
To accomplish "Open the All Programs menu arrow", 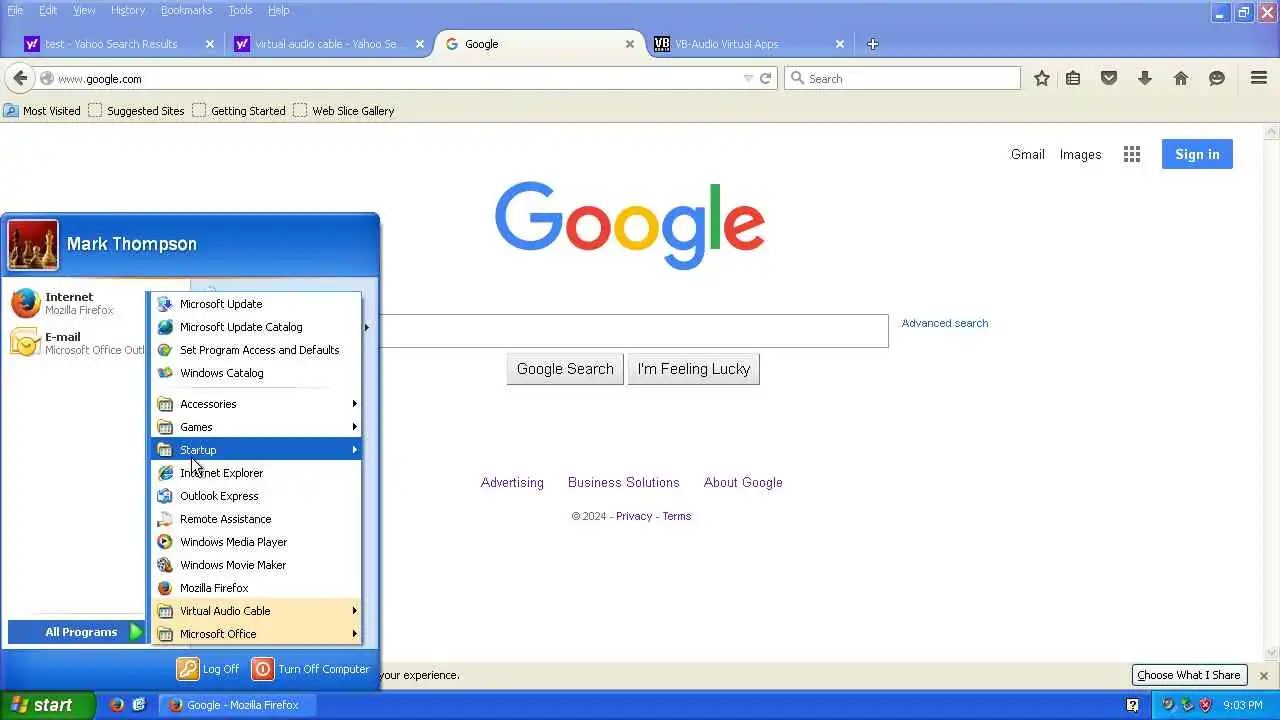I will pyautogui.click(x=136, y=632).
